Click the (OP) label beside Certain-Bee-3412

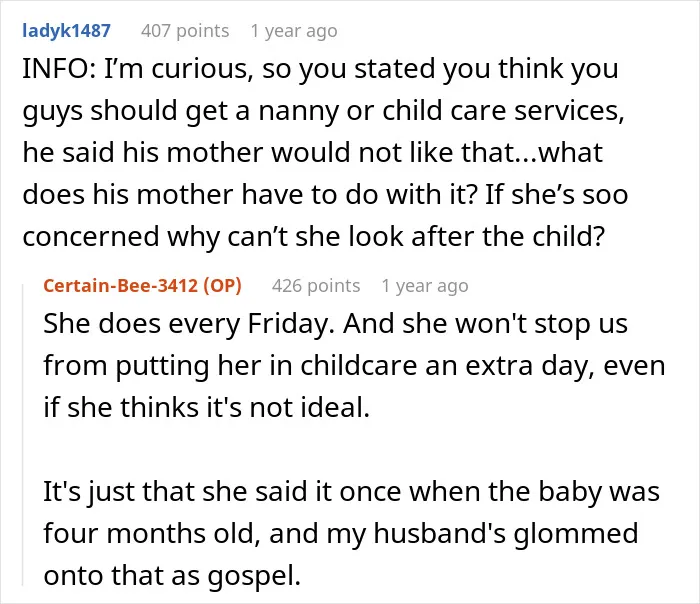222,285
